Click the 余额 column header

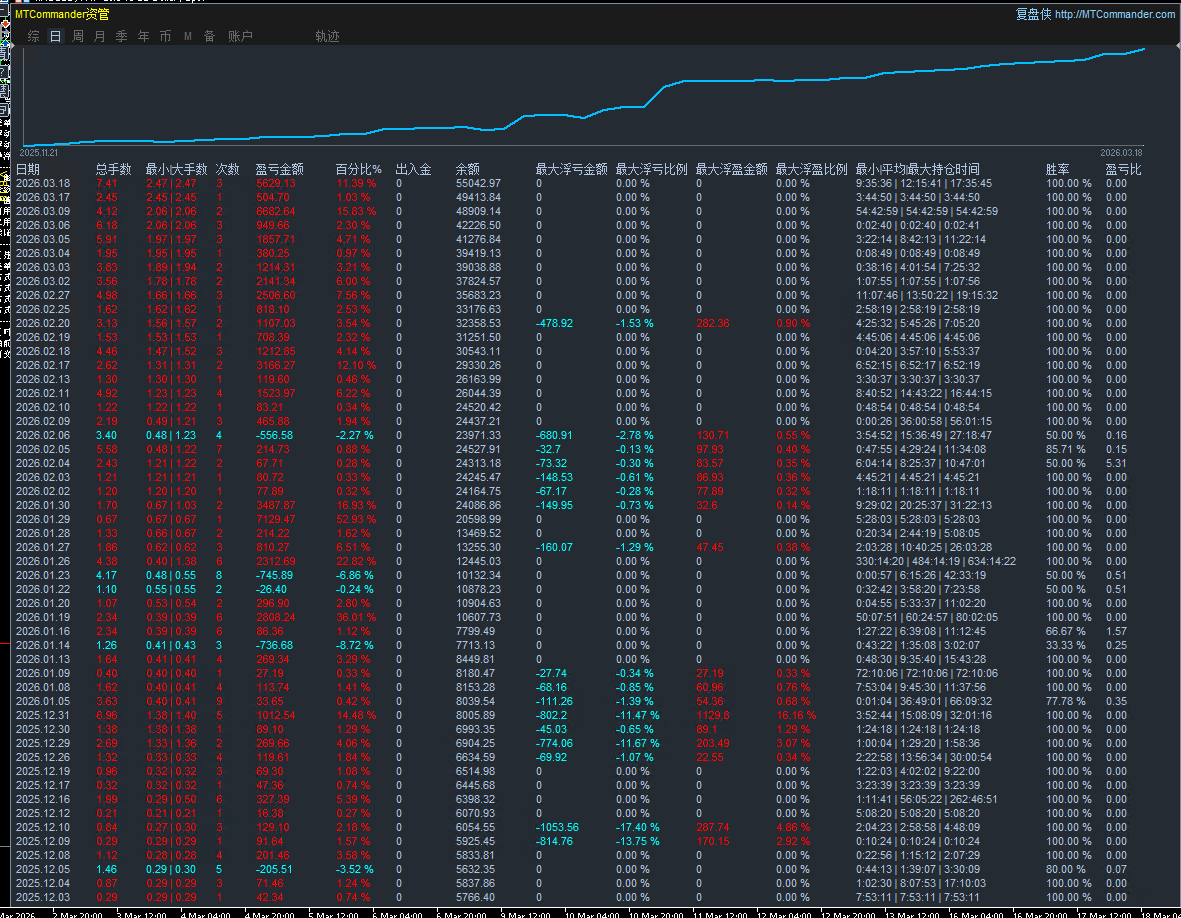[x=467, y=169]
